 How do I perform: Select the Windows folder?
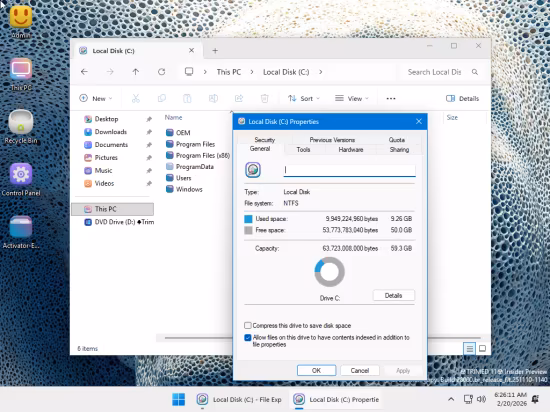(x=185, y=189)
